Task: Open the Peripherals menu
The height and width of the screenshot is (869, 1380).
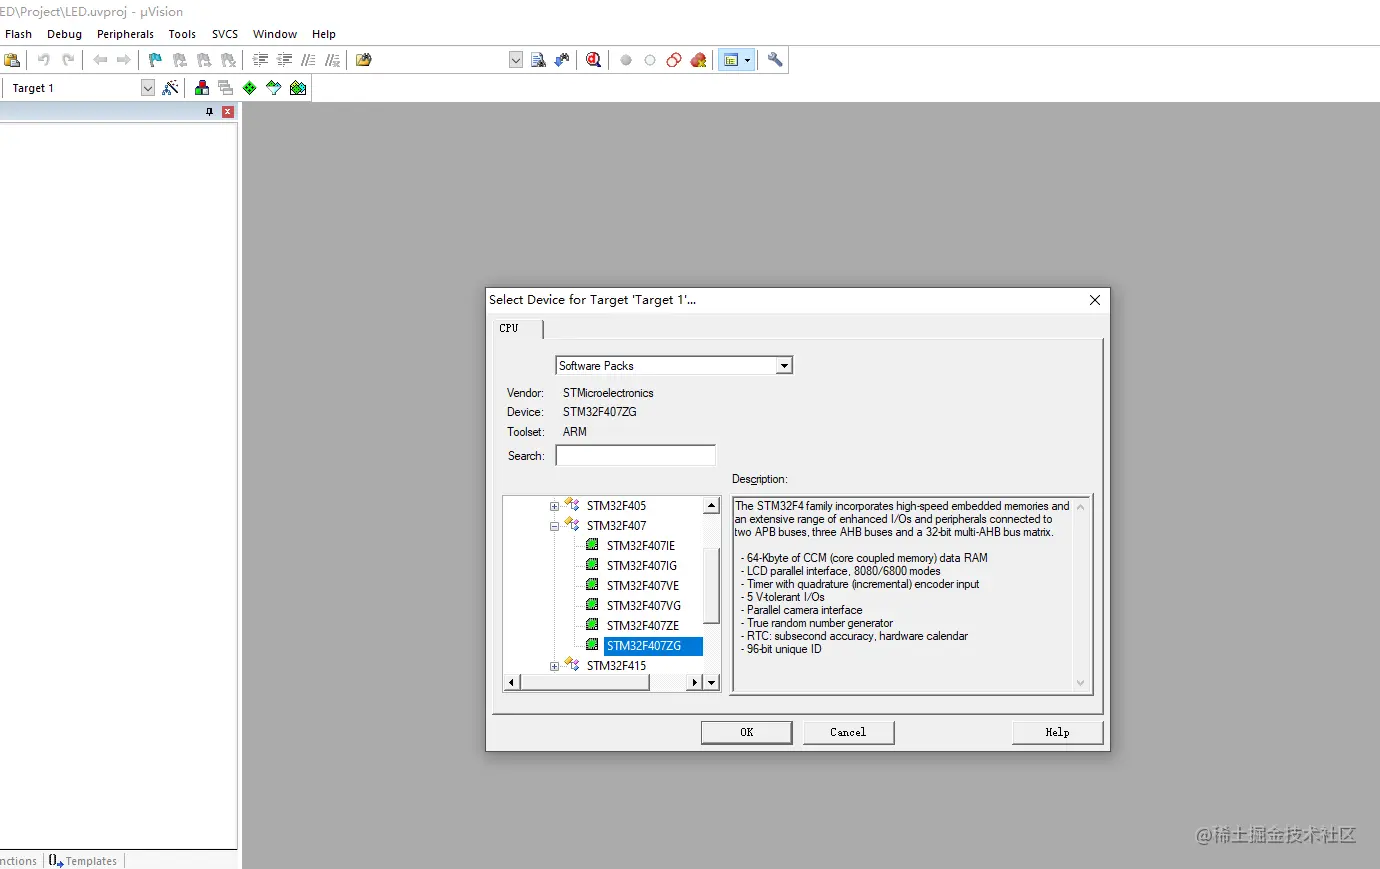Action: pos(125,34)
